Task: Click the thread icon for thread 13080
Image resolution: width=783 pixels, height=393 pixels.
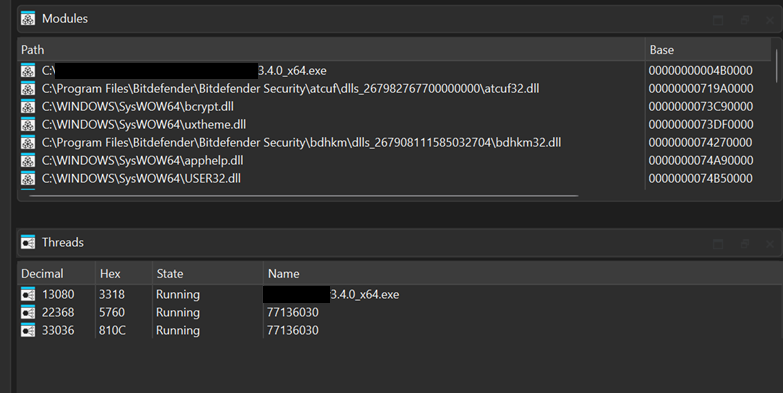Action: (28, 294)
